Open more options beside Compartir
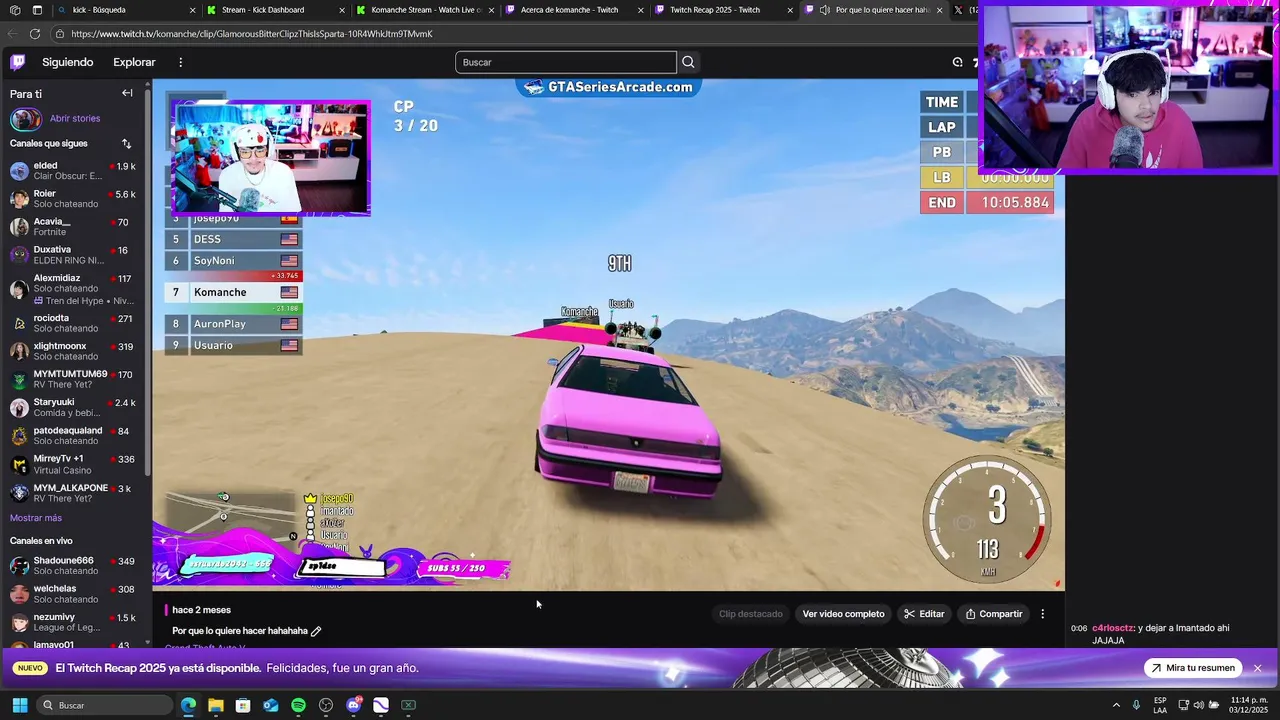The height and width of the screenshot is (720, 1280). pos(1042,614)
